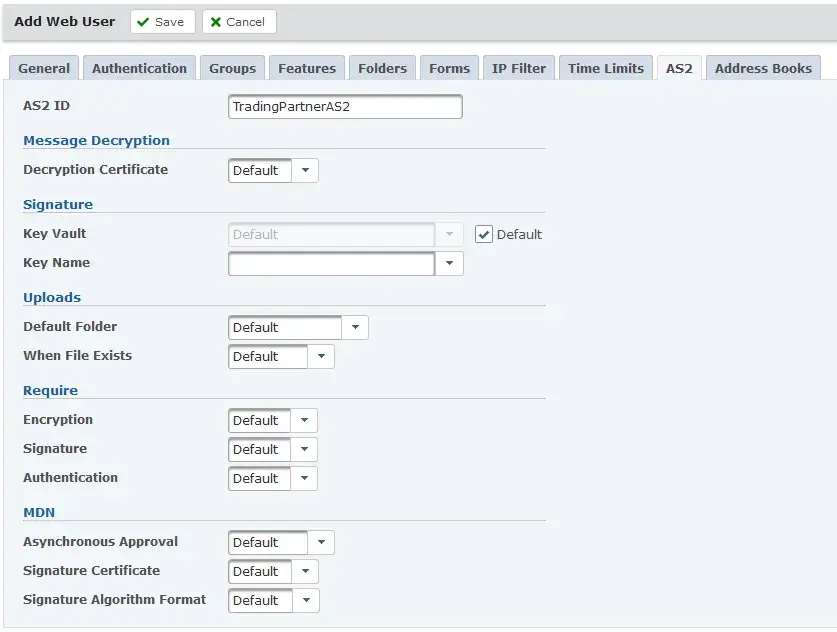Expand the Require Authentication dropdown

(x=305, y=479)
